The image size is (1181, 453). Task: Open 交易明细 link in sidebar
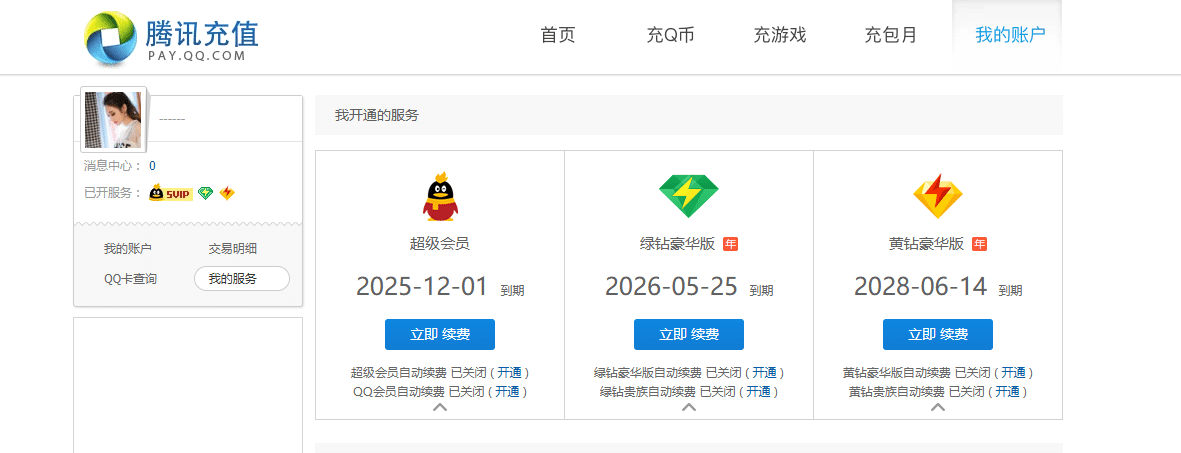point(233,249)
